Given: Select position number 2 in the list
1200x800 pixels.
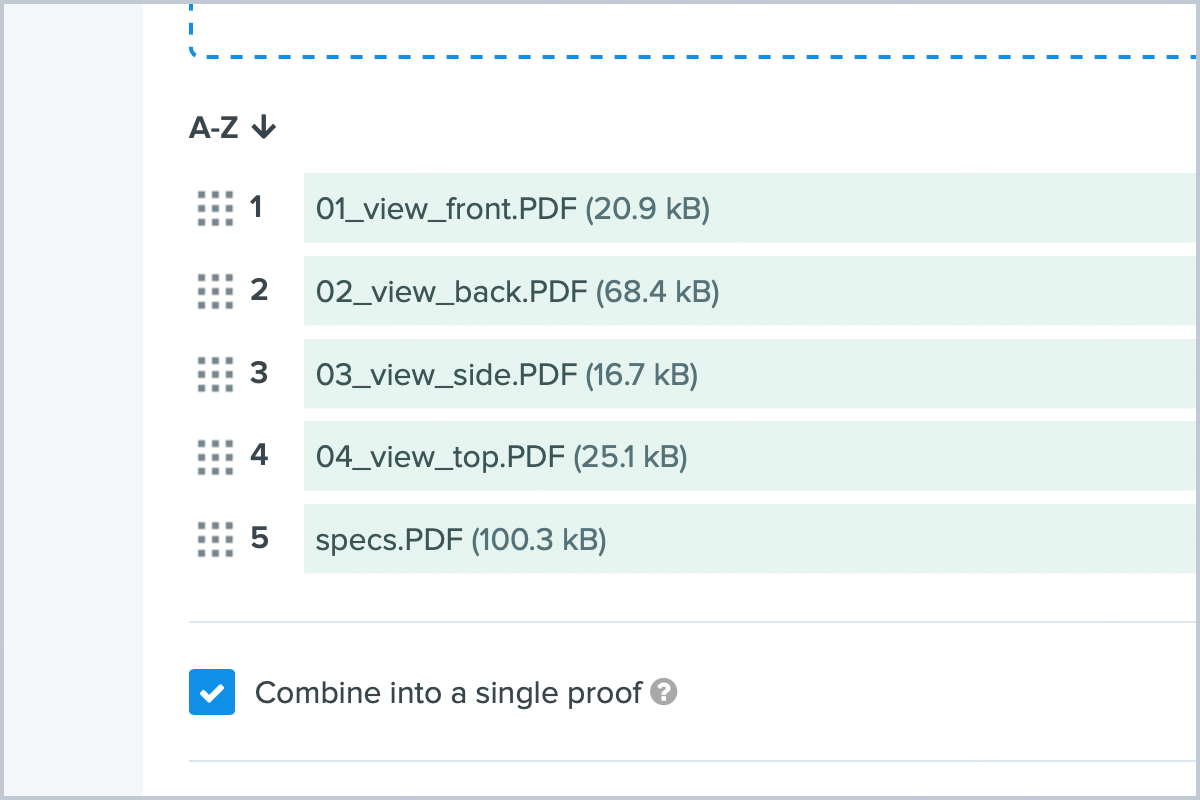Looking at the screenshot, I should click(259, 290).
